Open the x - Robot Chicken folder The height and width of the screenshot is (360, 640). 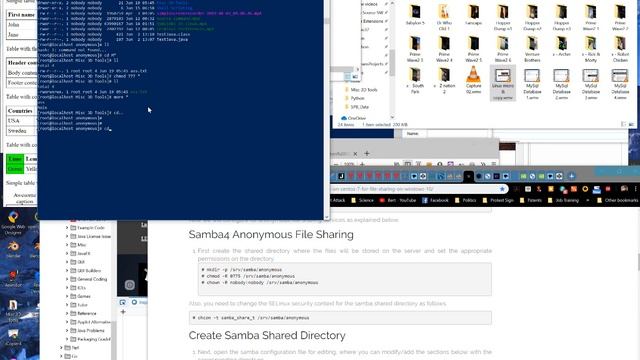620,49
